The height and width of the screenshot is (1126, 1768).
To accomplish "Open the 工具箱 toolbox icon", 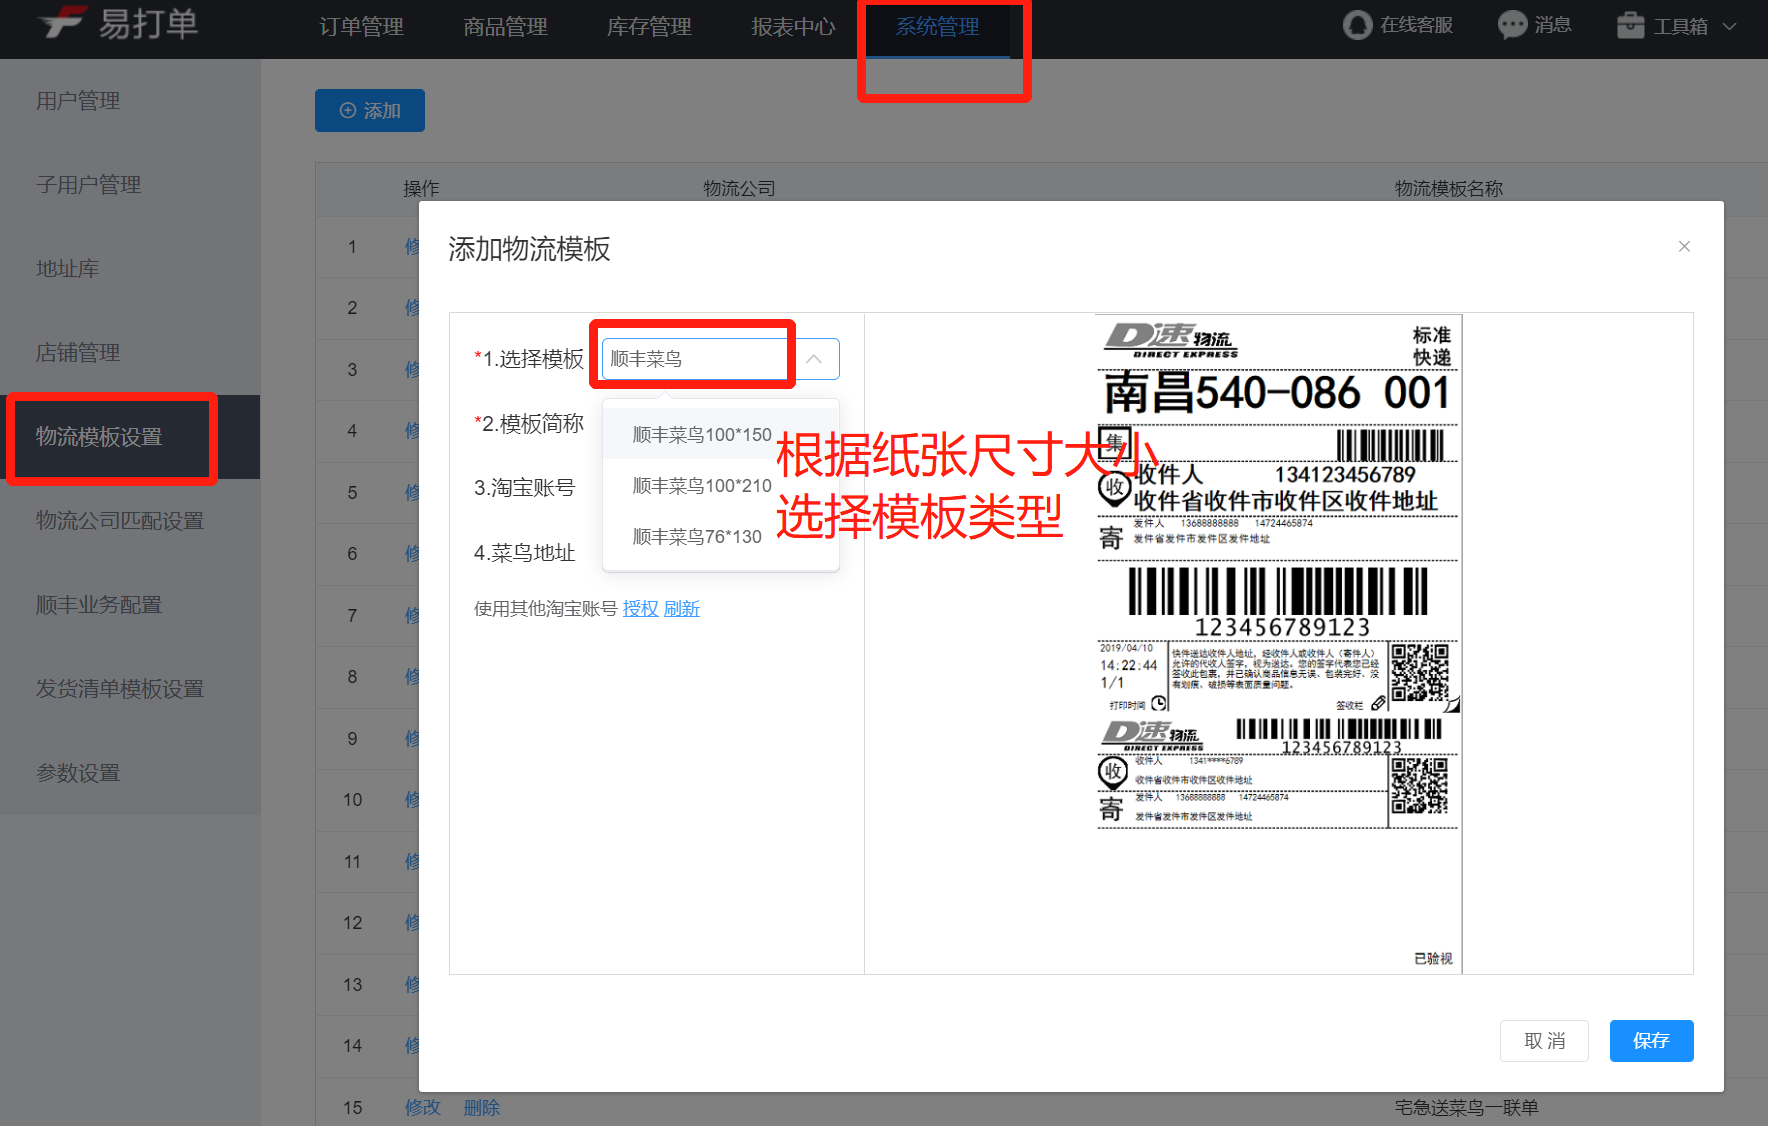I will tap(1631, 25).
